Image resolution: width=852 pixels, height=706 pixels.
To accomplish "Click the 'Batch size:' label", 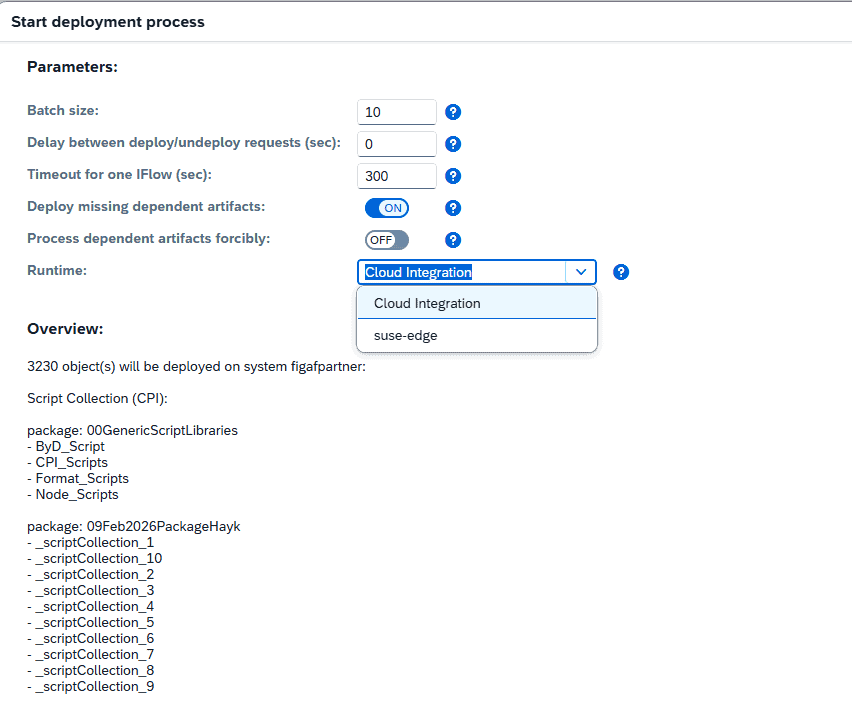I will coord(63,110).
